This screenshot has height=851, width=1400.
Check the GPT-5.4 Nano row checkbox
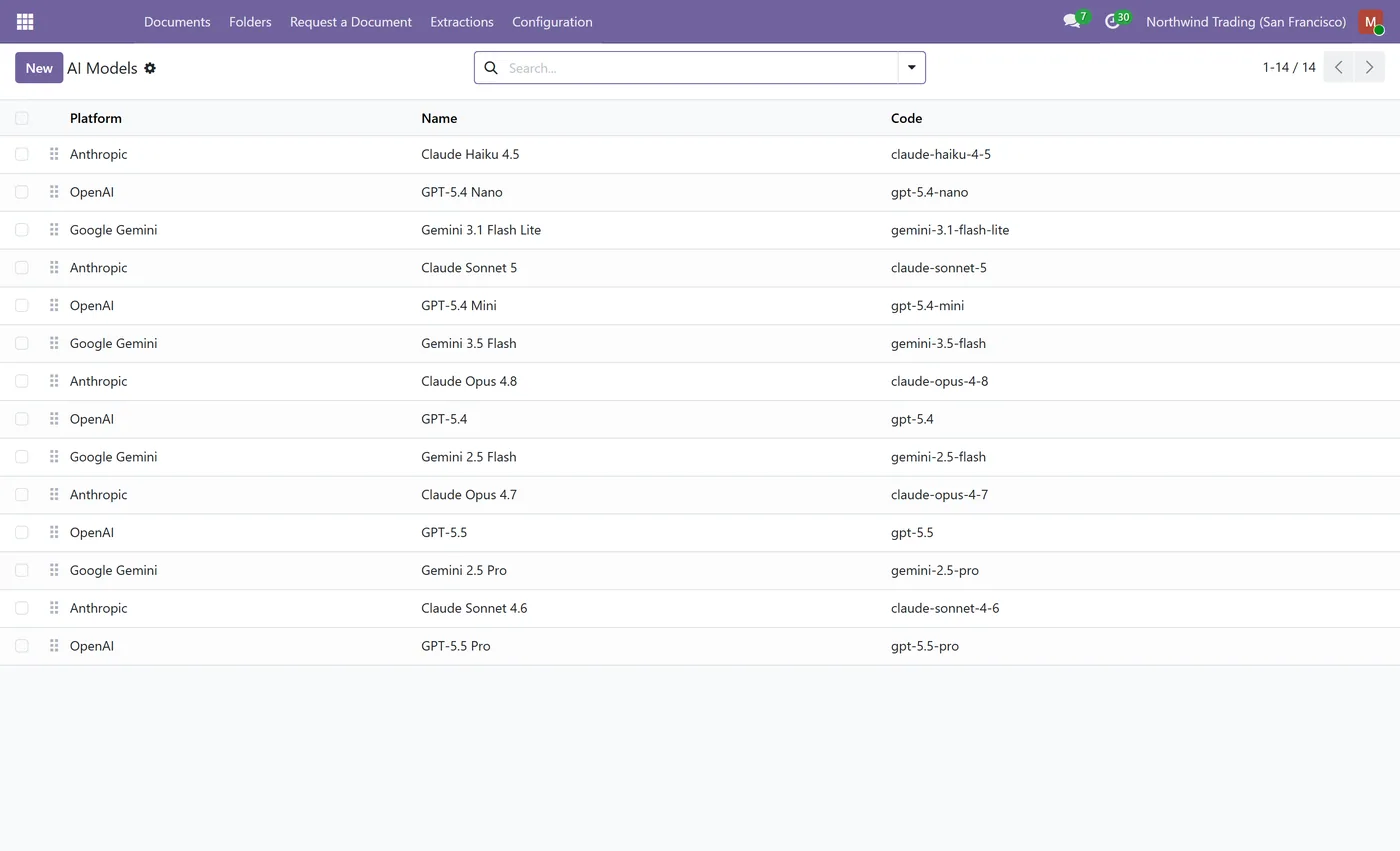pyautogui.click(x=22, y=192)
